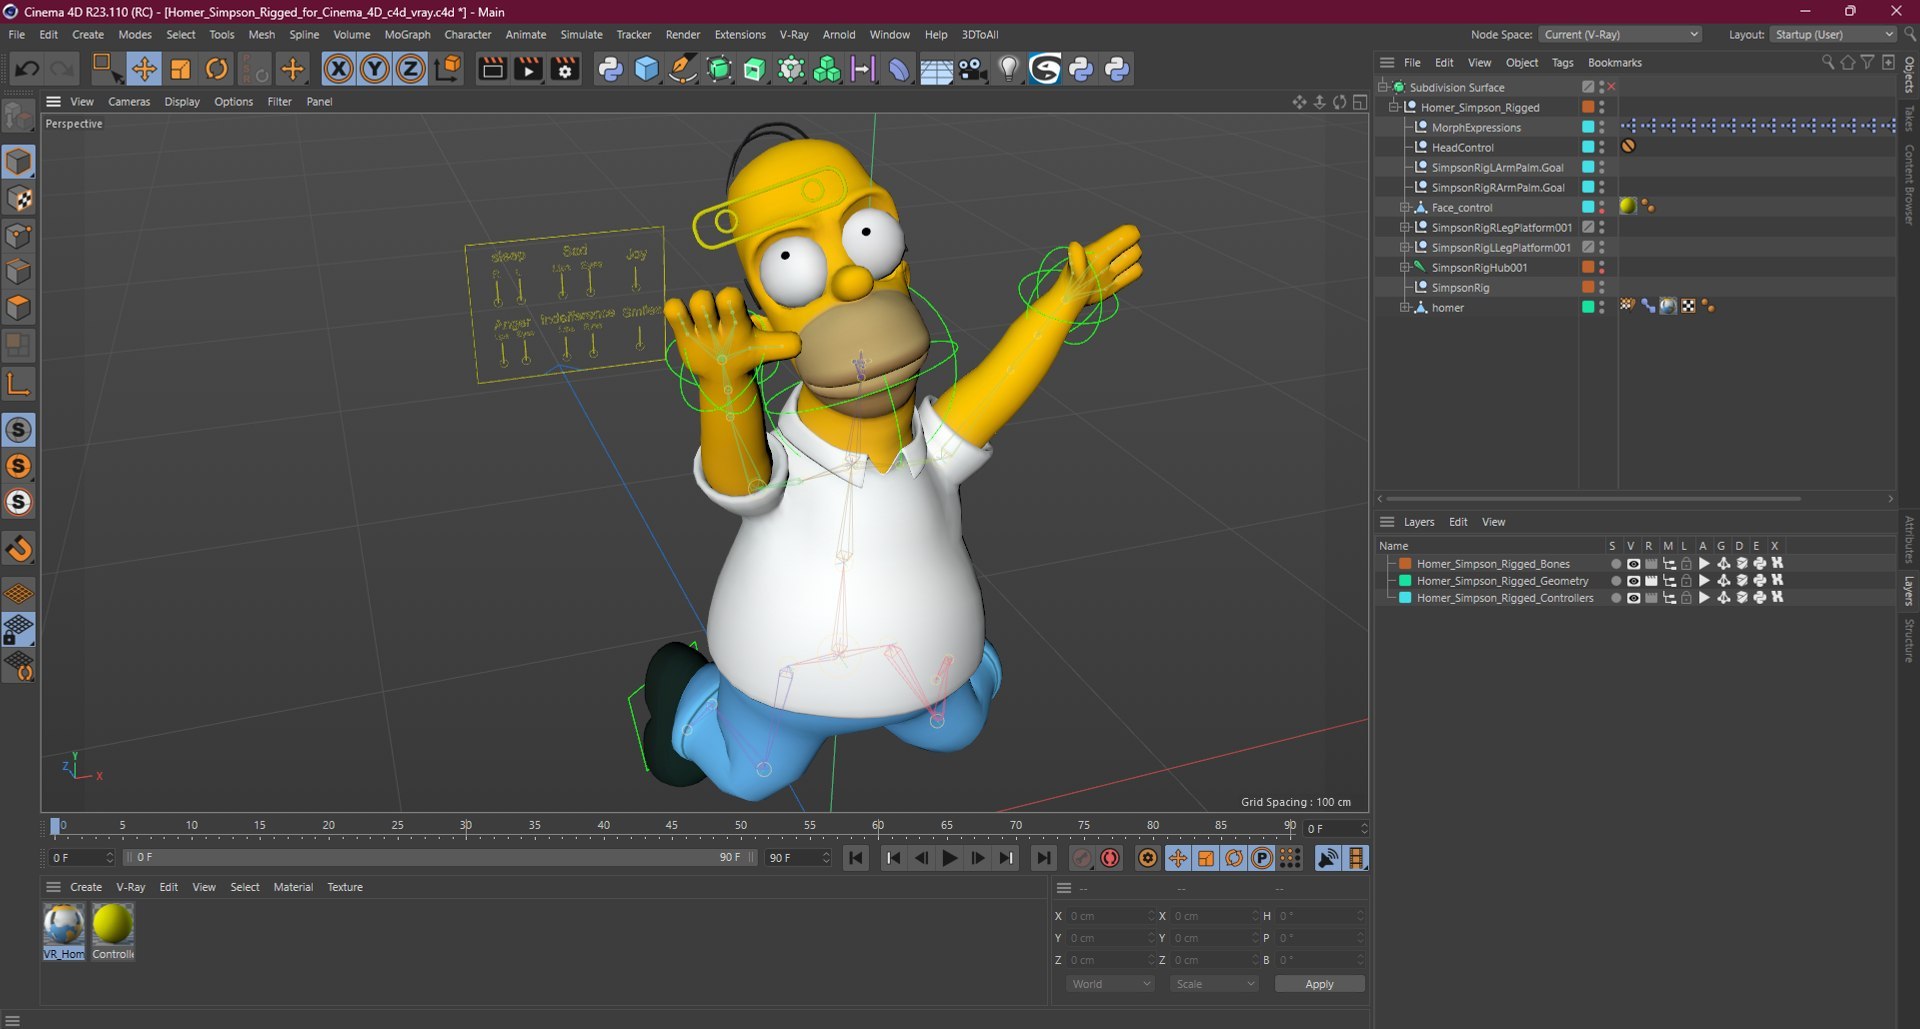Open Layers panel Edit menu
1920x1029 pixels.
[x=1458, y=522]
